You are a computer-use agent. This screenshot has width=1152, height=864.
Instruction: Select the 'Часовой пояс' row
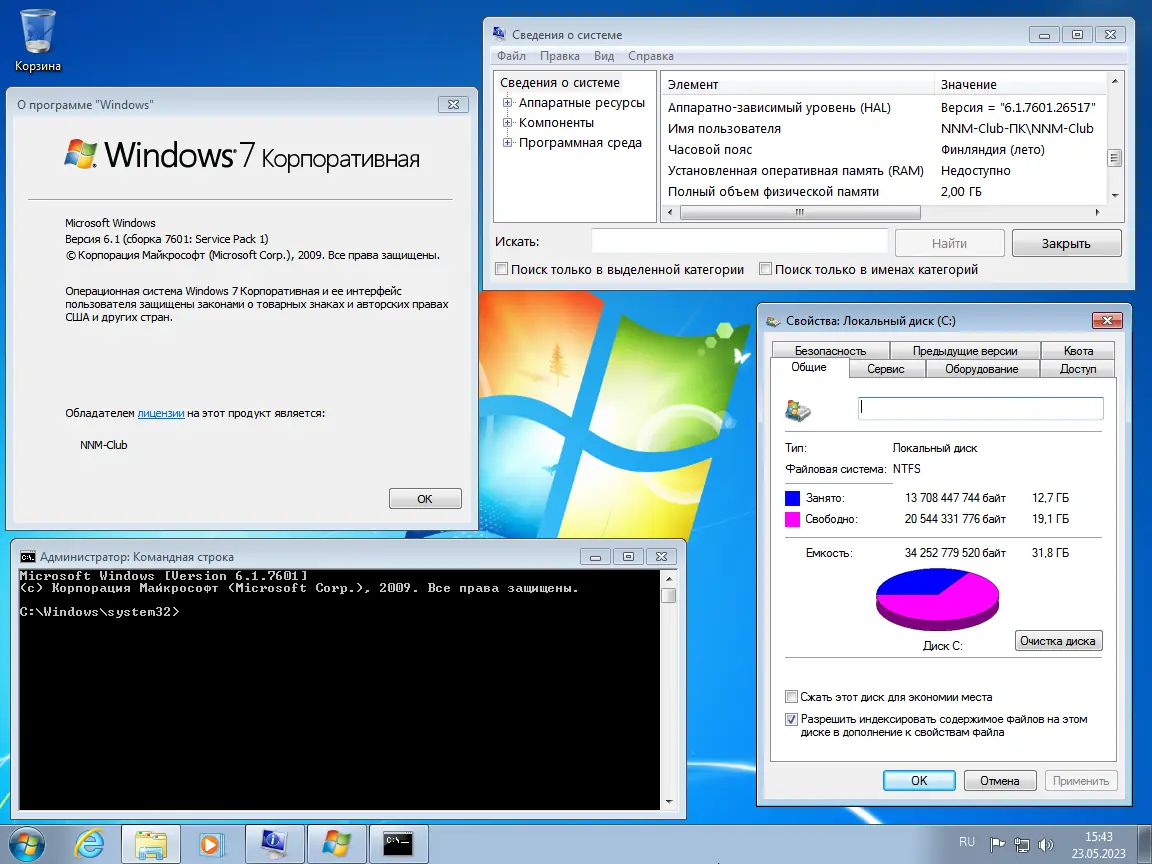coord(884,149)
